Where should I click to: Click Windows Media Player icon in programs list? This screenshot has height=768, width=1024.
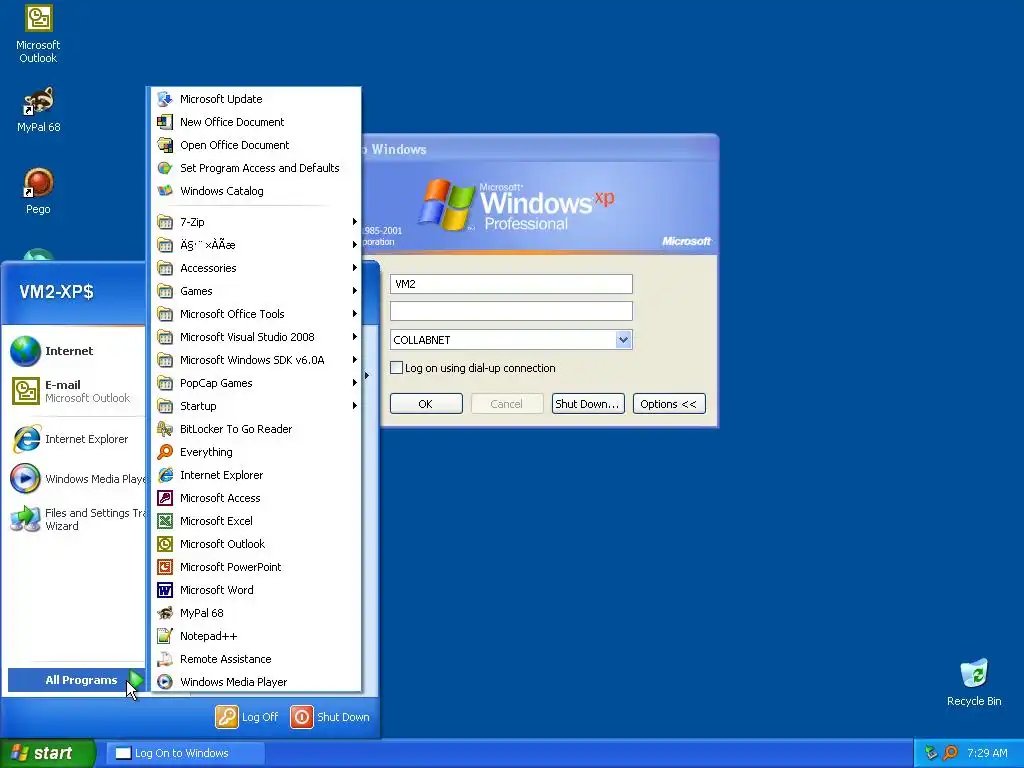click(x=165, y=682)
